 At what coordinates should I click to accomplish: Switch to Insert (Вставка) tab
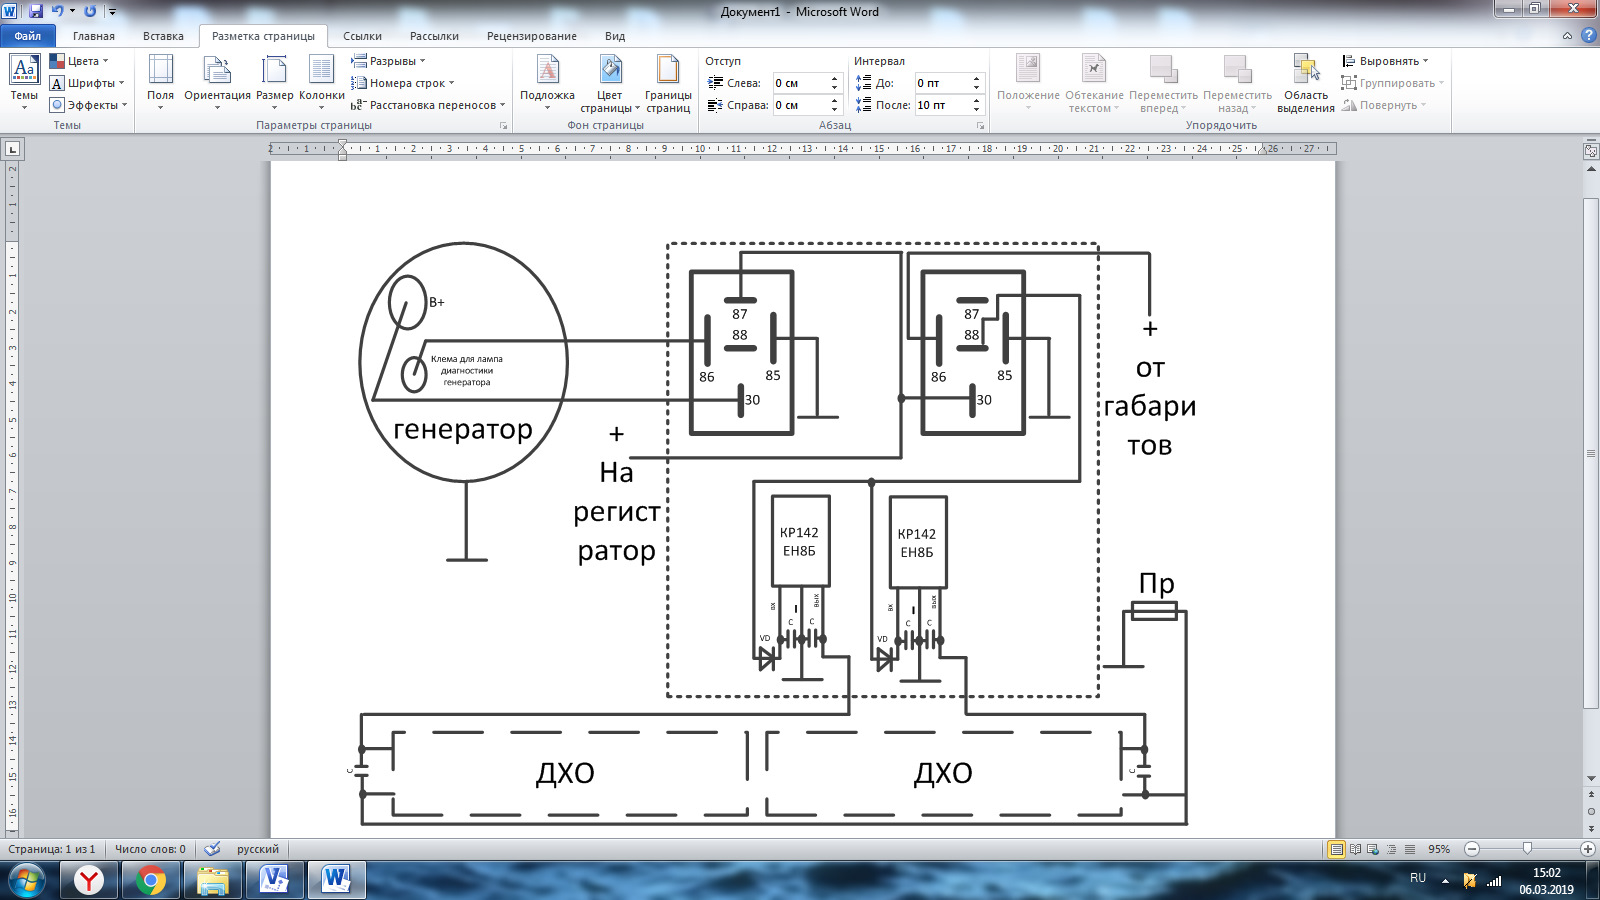coord(163,36)
